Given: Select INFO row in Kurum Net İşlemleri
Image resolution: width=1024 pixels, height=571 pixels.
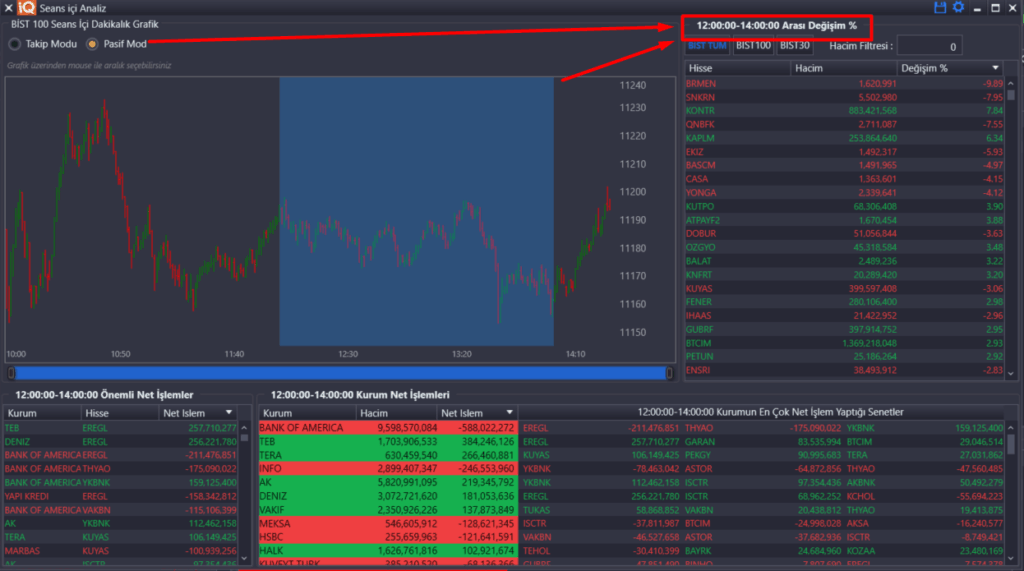Looking at the screenshot, I should click(x=389, y=468).
